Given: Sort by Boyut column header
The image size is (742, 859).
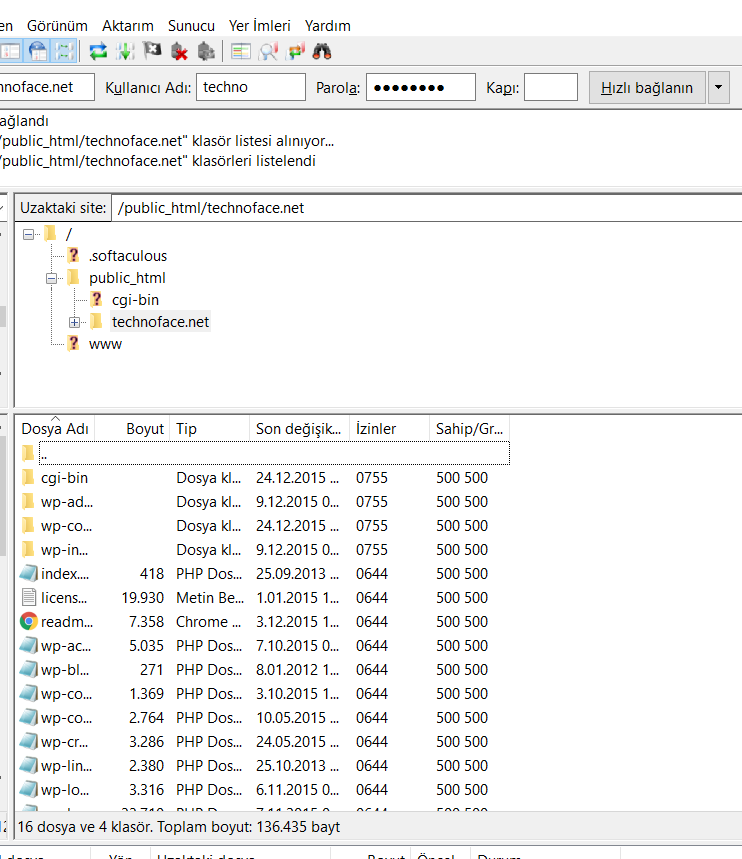Looking at the screenshot, I should [132, 429].
